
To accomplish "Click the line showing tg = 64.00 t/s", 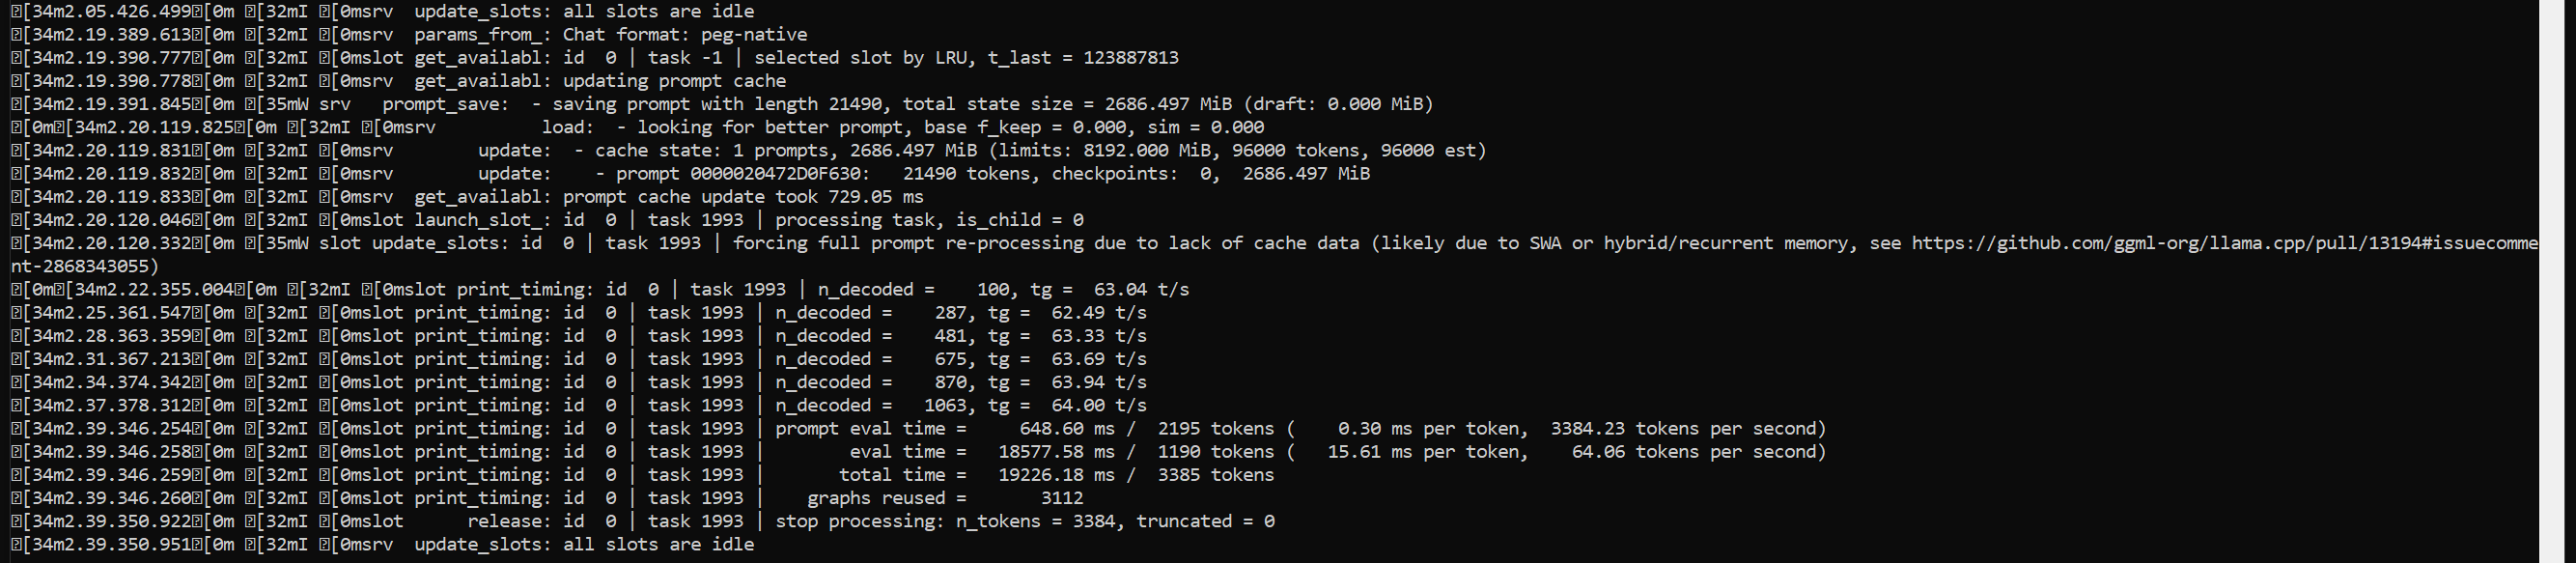I will click(578, 405).
